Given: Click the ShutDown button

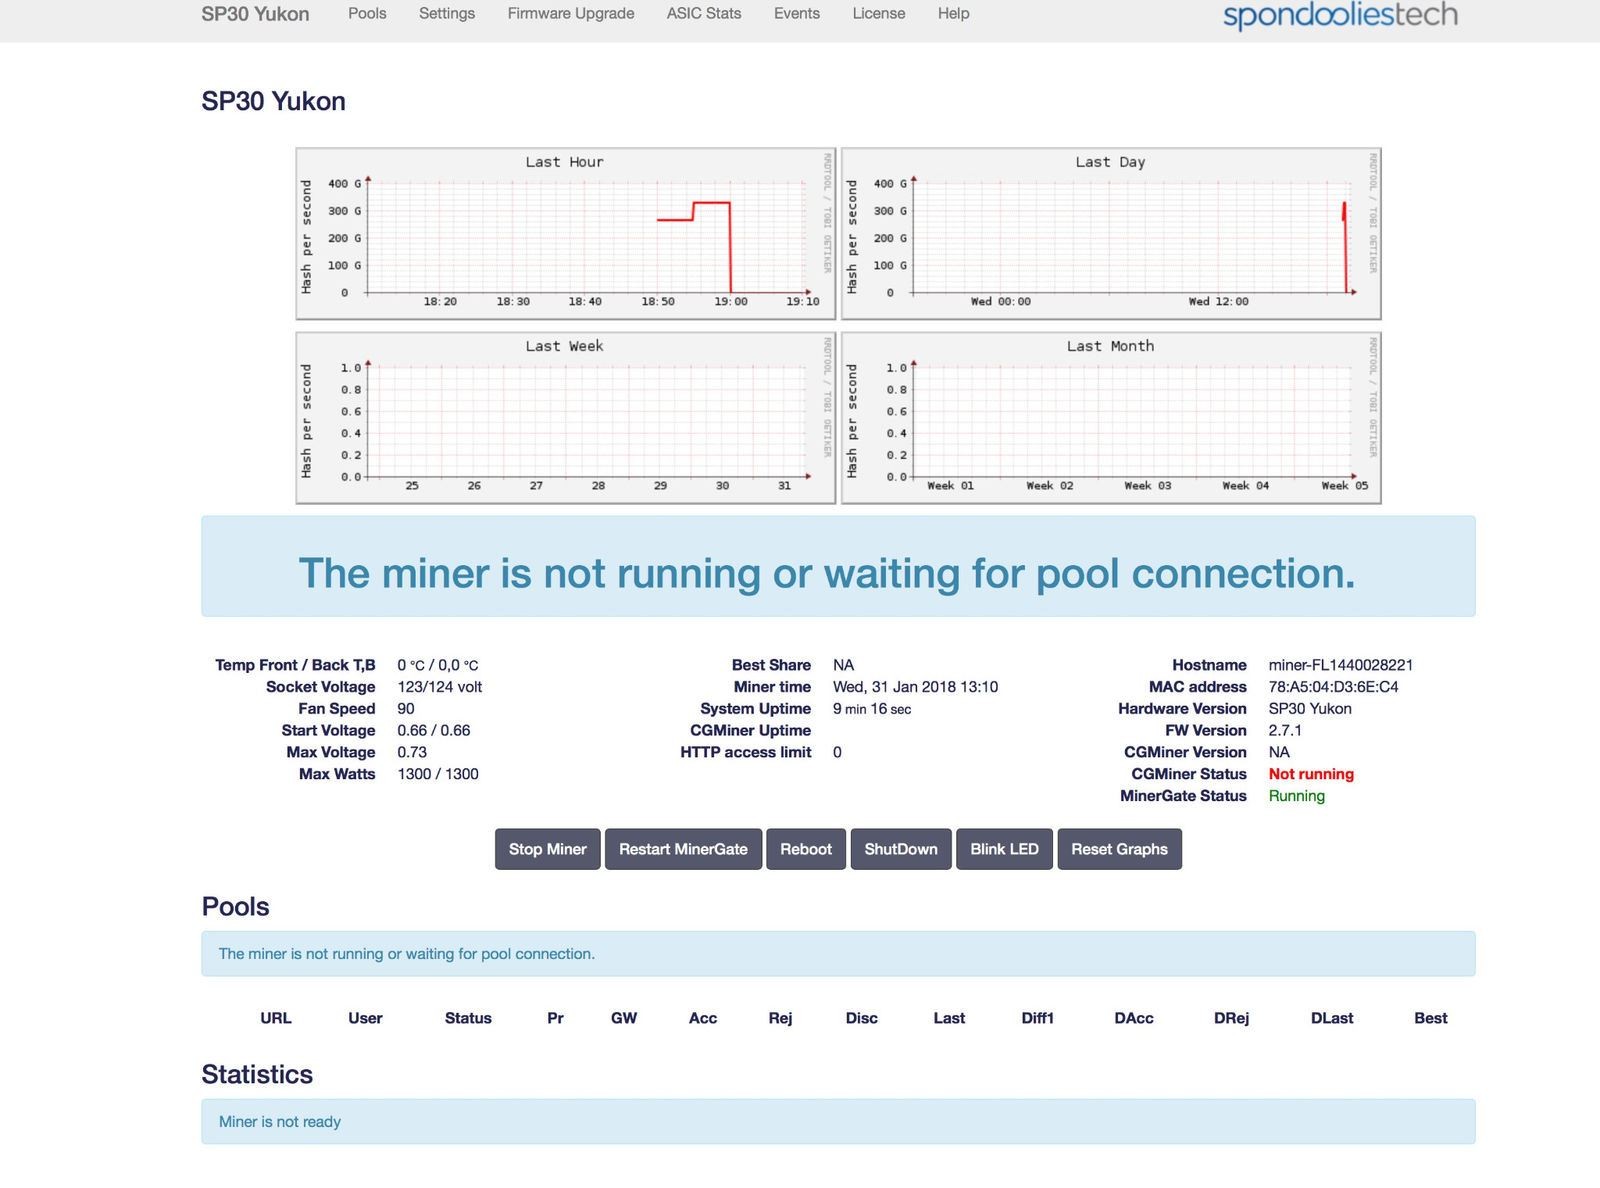Looking at the screenshot, I should [x=901, y=849].
